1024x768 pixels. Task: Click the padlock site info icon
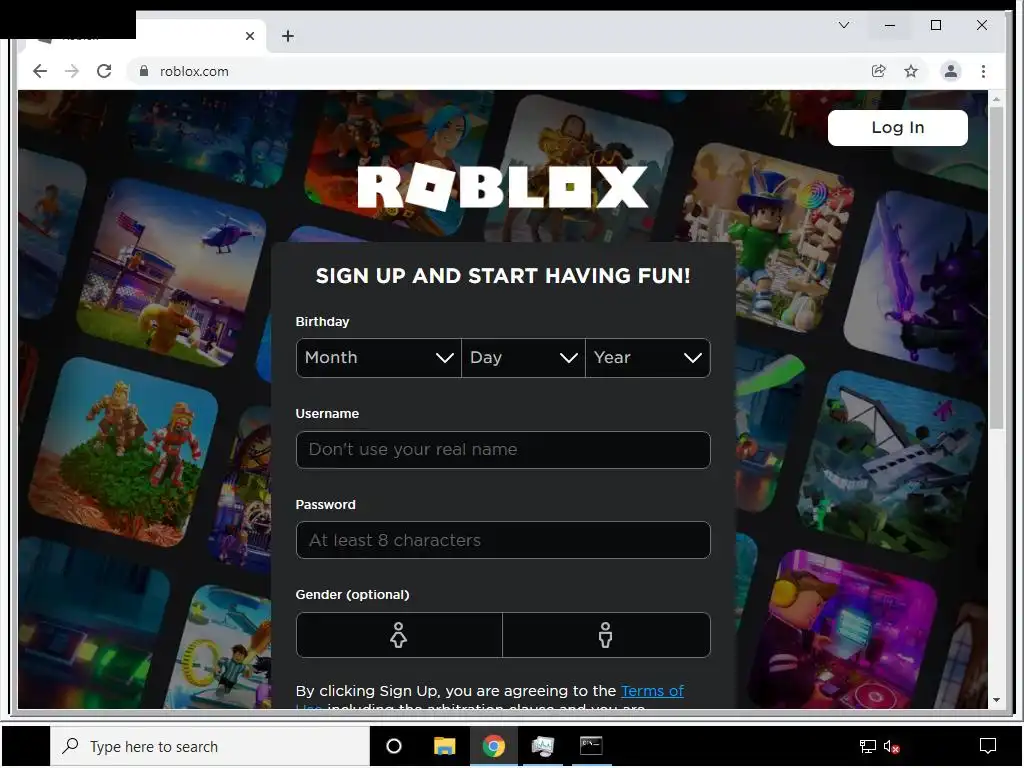pyautogui.click(x=144, y=71)
